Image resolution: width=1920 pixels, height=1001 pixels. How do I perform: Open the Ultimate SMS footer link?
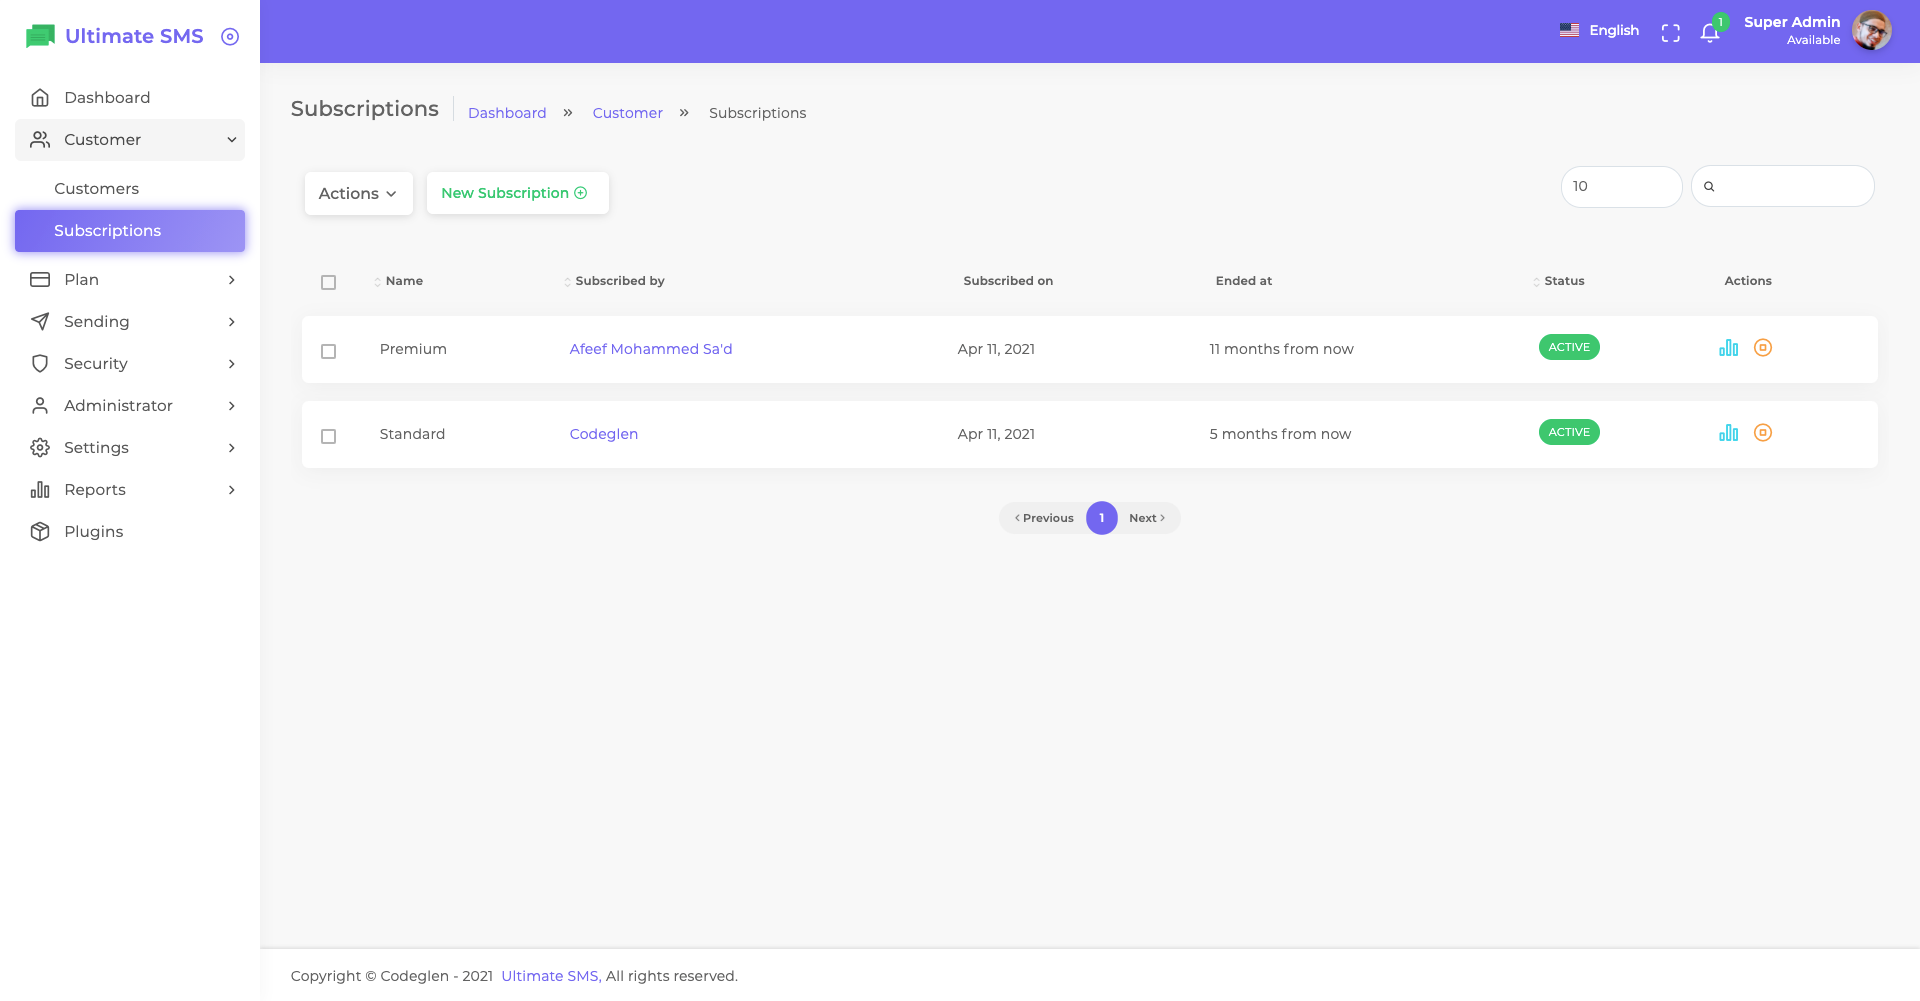[x=551, y=976]
